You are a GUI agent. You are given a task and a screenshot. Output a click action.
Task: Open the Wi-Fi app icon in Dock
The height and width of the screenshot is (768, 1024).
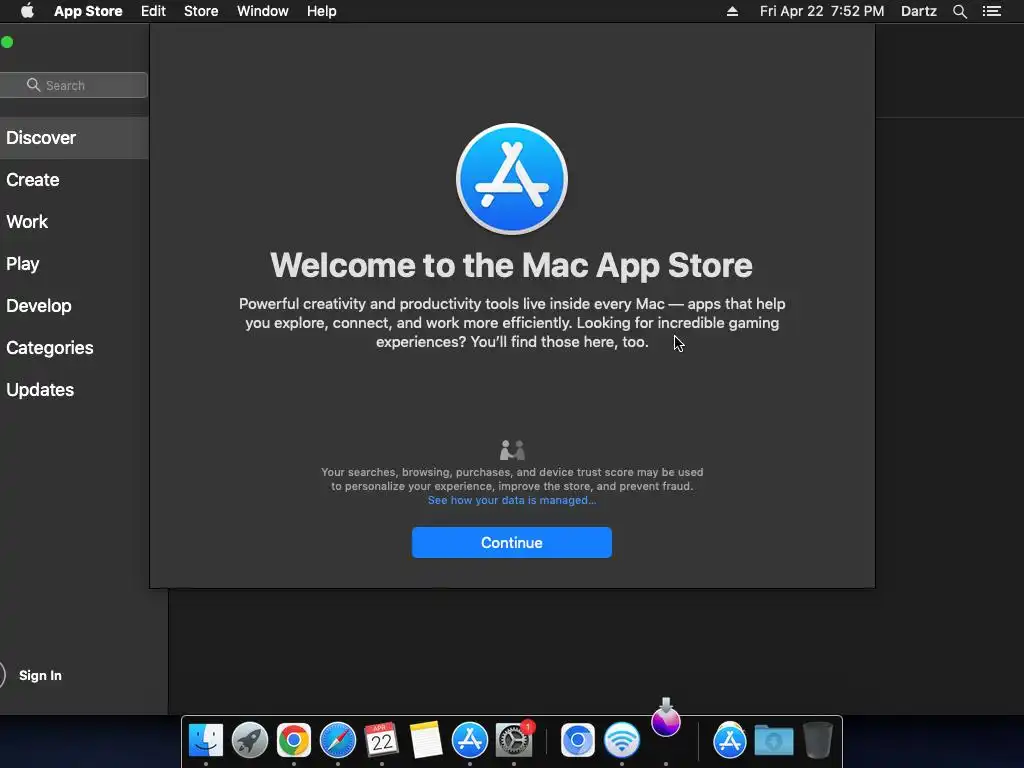622,741
